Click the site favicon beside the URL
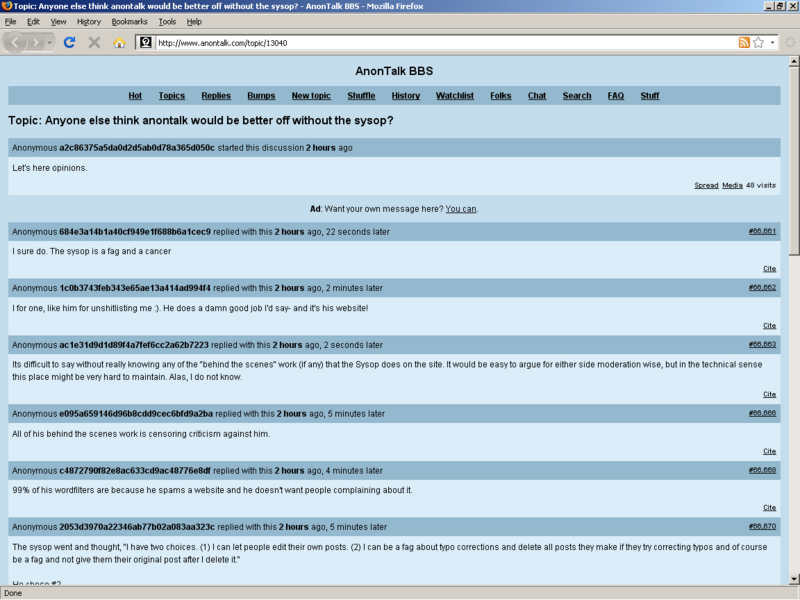This screenshot has height=600, width=800. click(145, 43)
